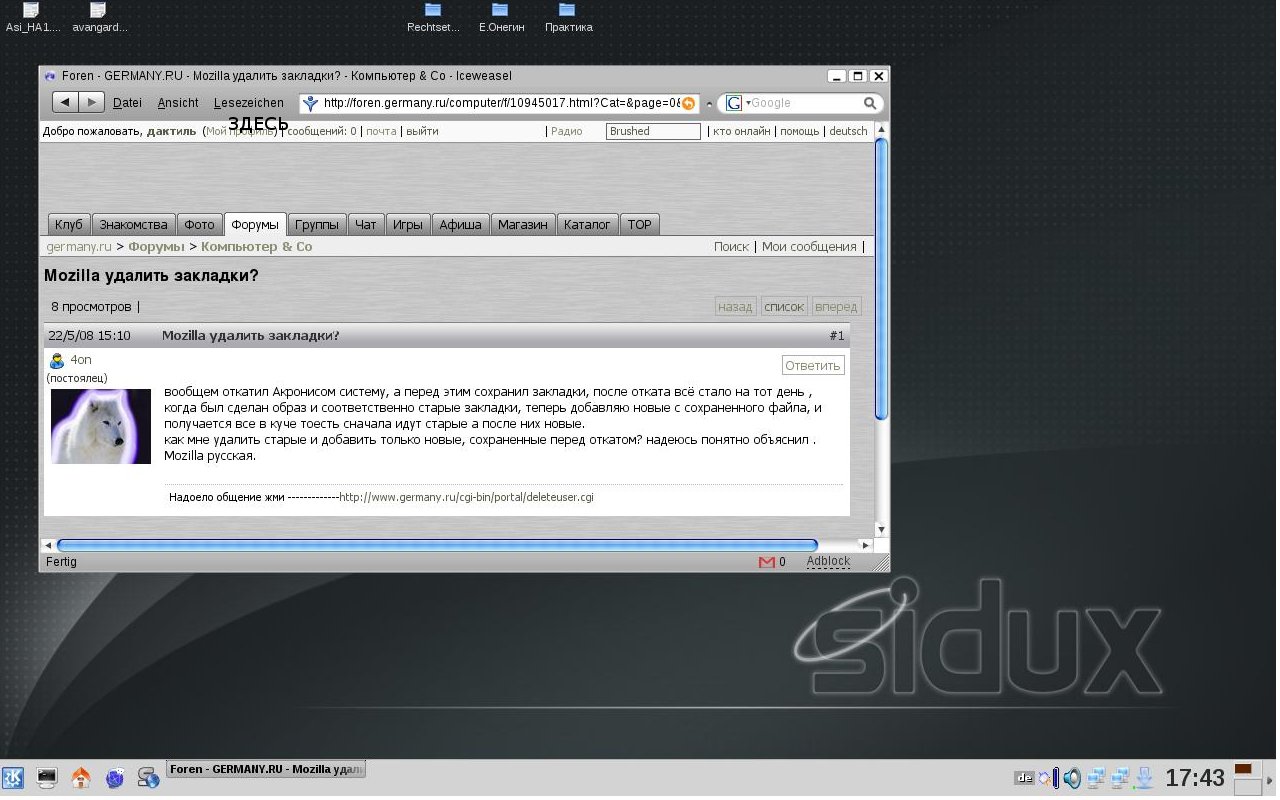Open the Игры tab
This screenshot has width=1280, height=800.
click(x=408, y=224)
